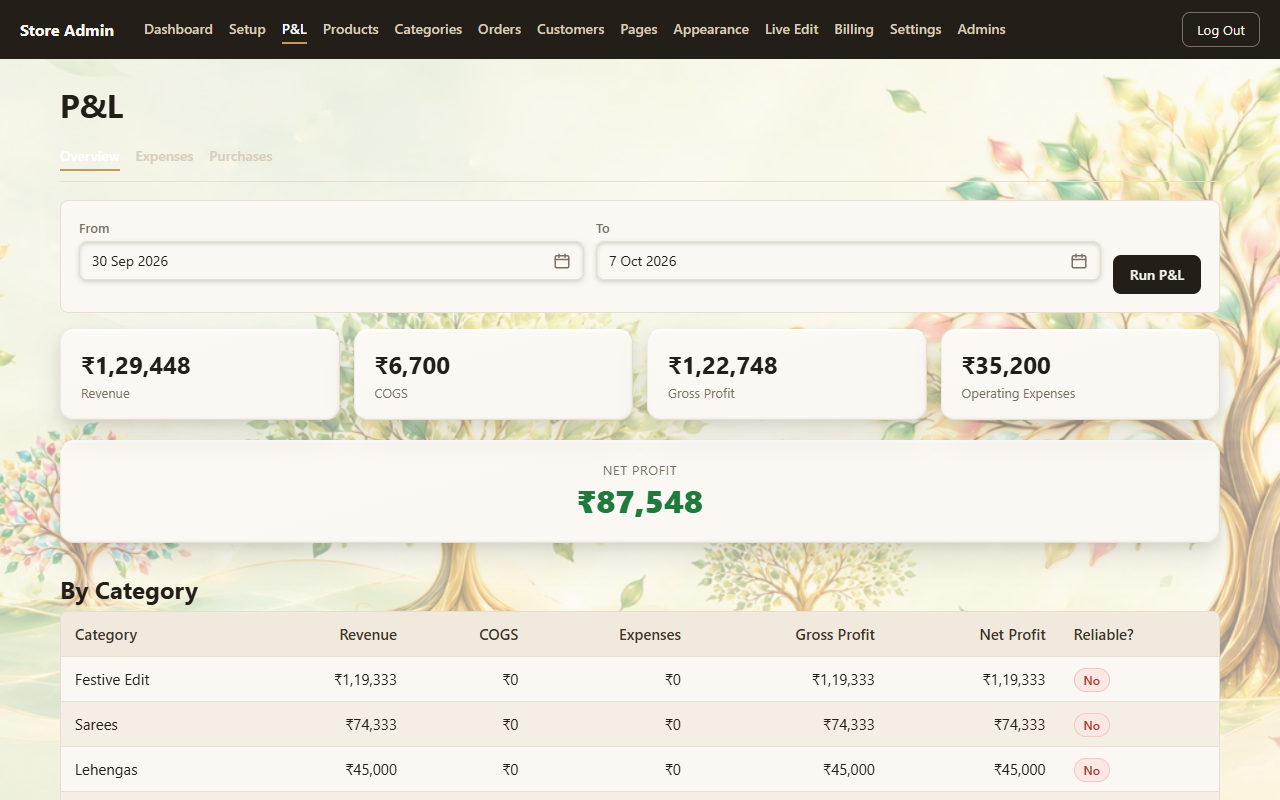Switch to the Expenses tab
This screenshot has height=800, width=1280.
[164, 156]
